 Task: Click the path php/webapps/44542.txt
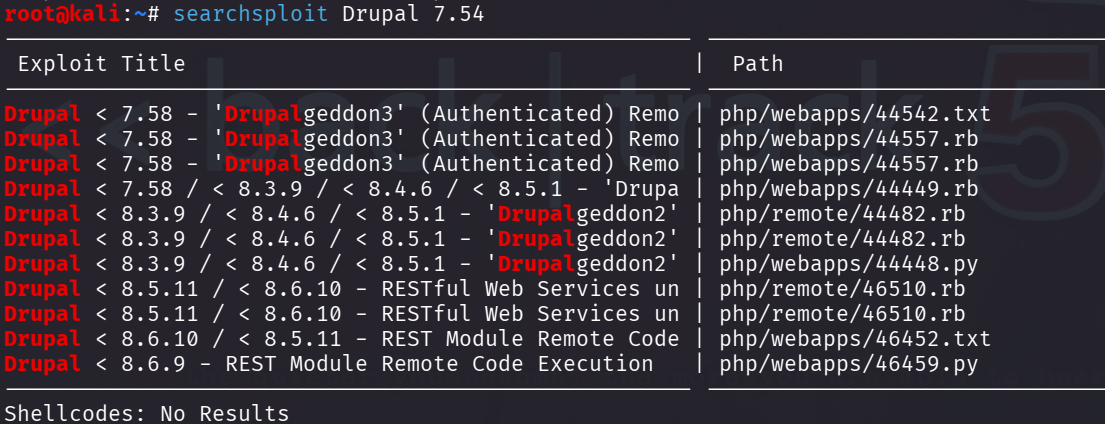tap(855, 114)
